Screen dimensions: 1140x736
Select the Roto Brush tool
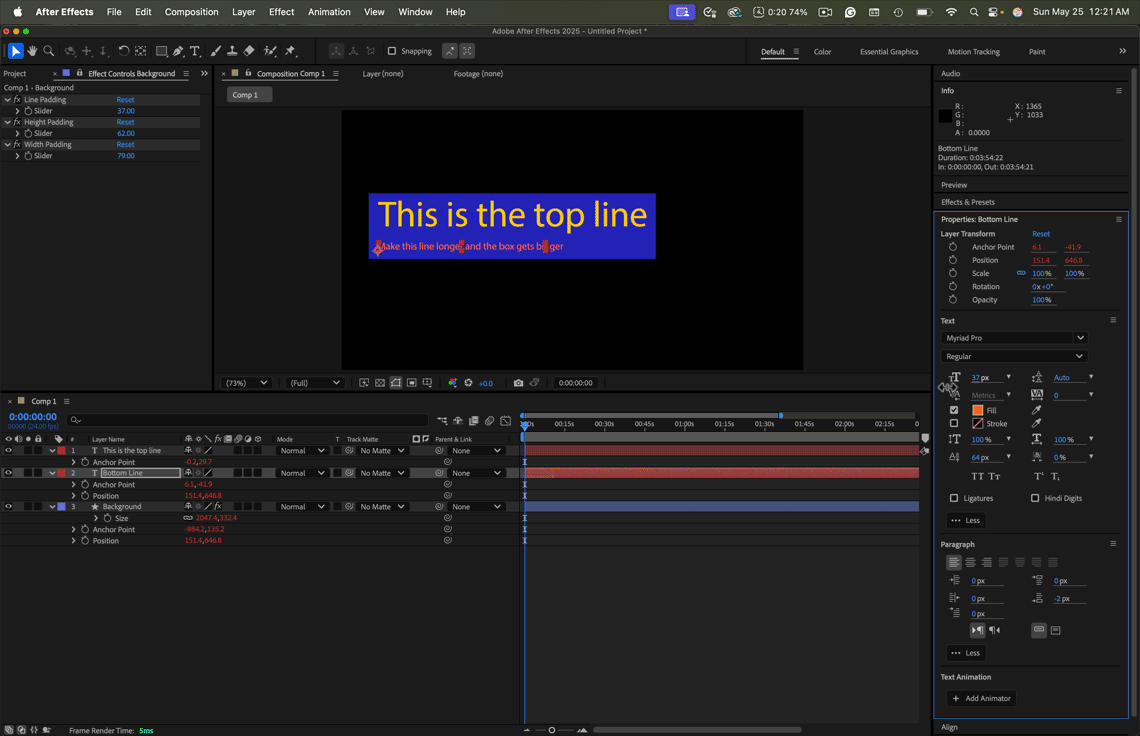pos(270,51)
